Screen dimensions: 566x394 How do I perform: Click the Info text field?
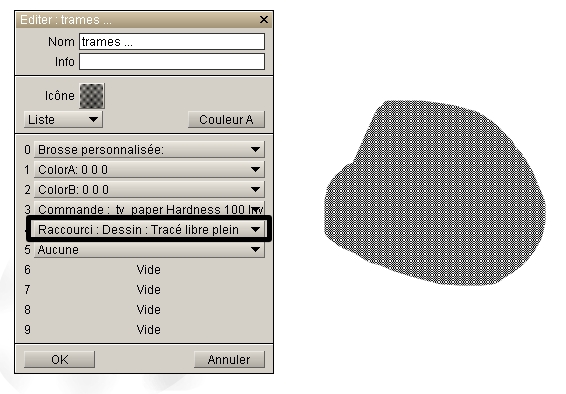(172, 62)
